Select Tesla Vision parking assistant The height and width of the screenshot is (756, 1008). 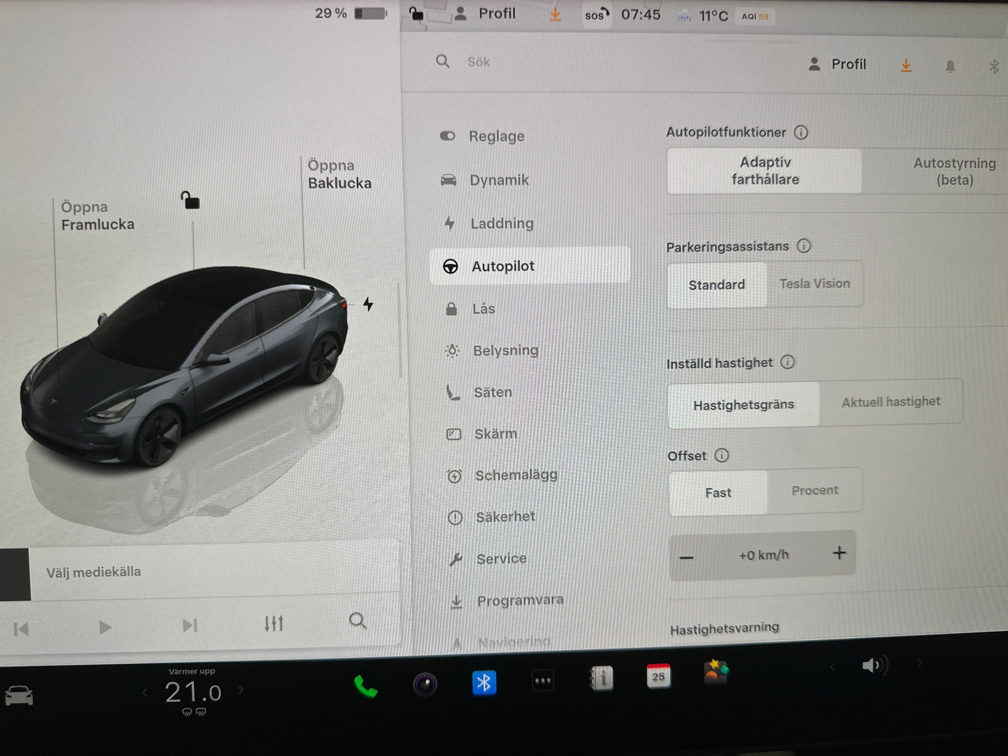pyautogui.click(x=814, y=284)
